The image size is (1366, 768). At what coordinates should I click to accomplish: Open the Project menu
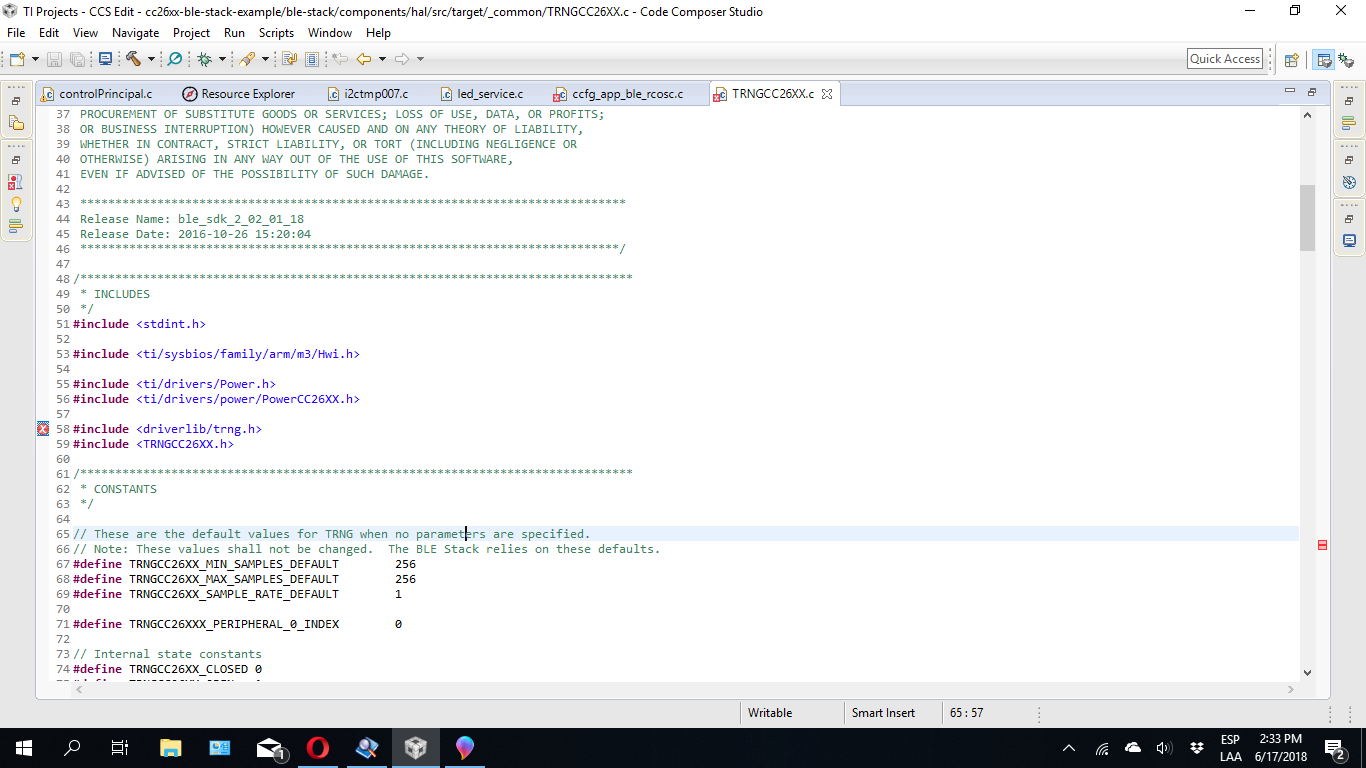pos(192,33)
